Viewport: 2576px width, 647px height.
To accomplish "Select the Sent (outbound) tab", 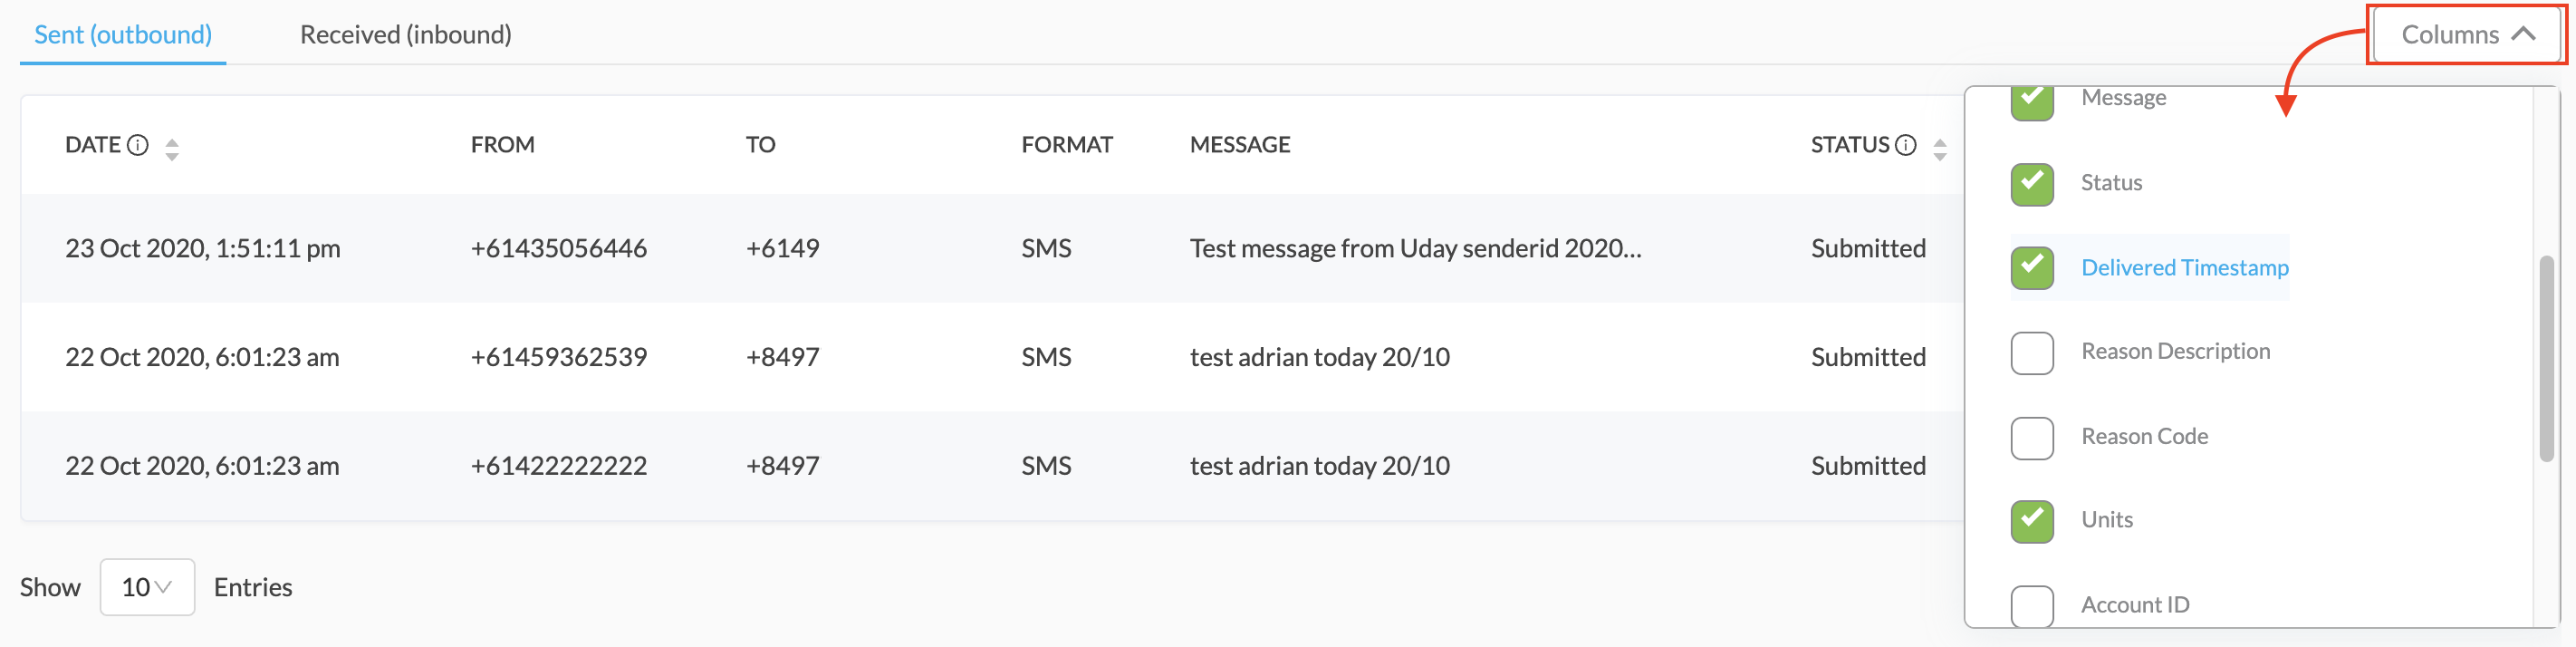I will [123, 35].
